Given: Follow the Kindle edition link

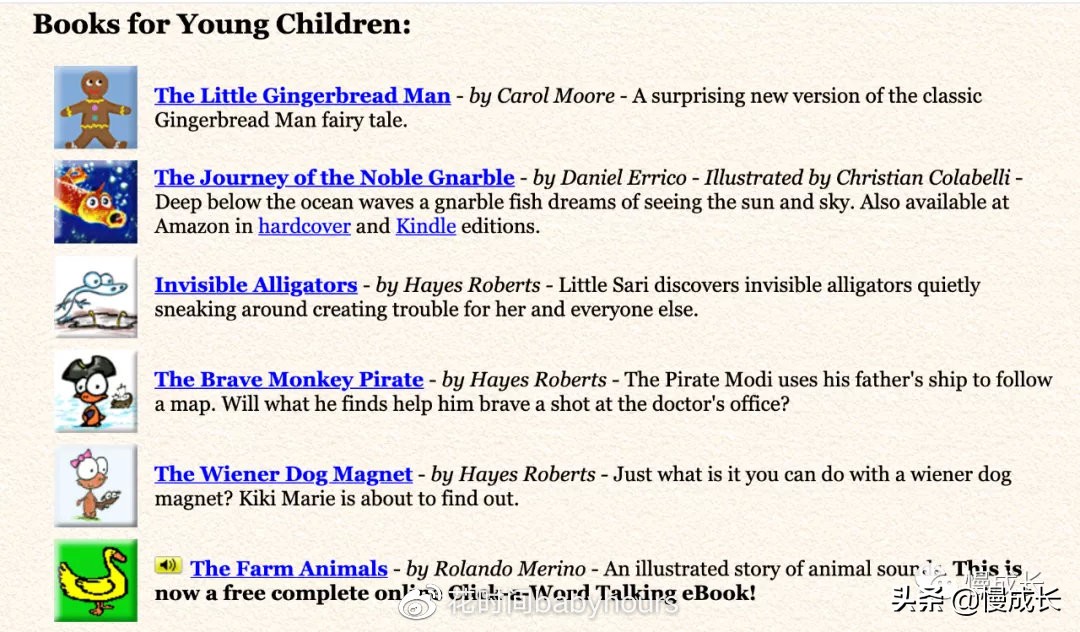Looking at the screenshot, I should click(x=426, y=226).
